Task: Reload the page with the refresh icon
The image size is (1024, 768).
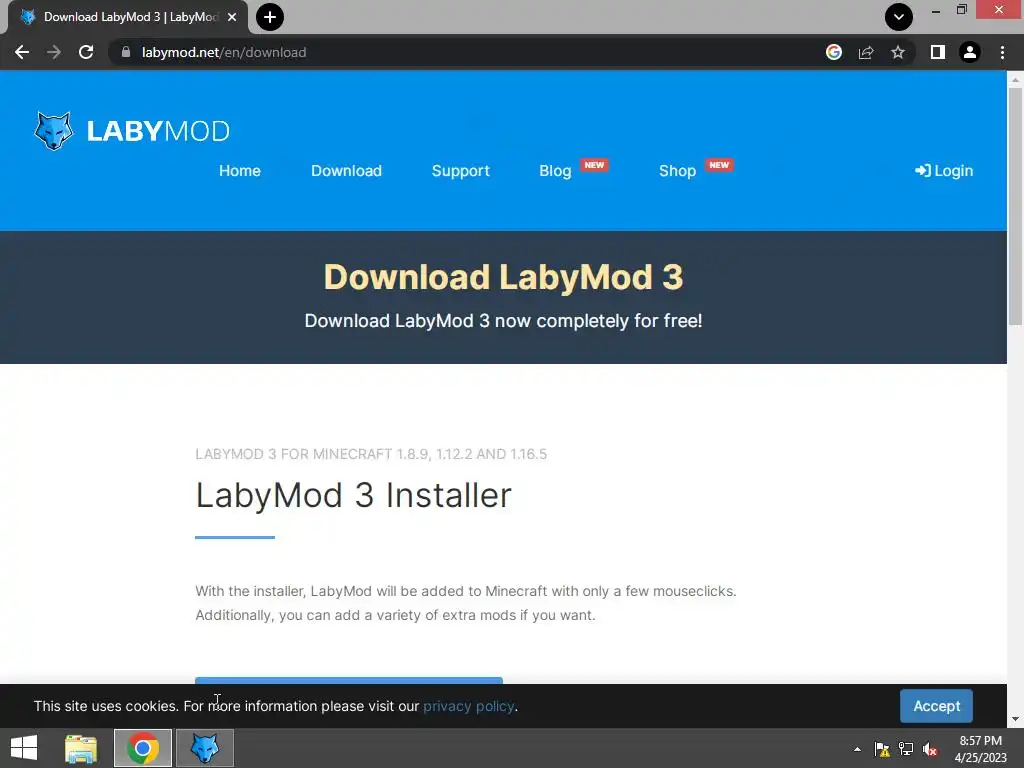Action: point(86,52)
